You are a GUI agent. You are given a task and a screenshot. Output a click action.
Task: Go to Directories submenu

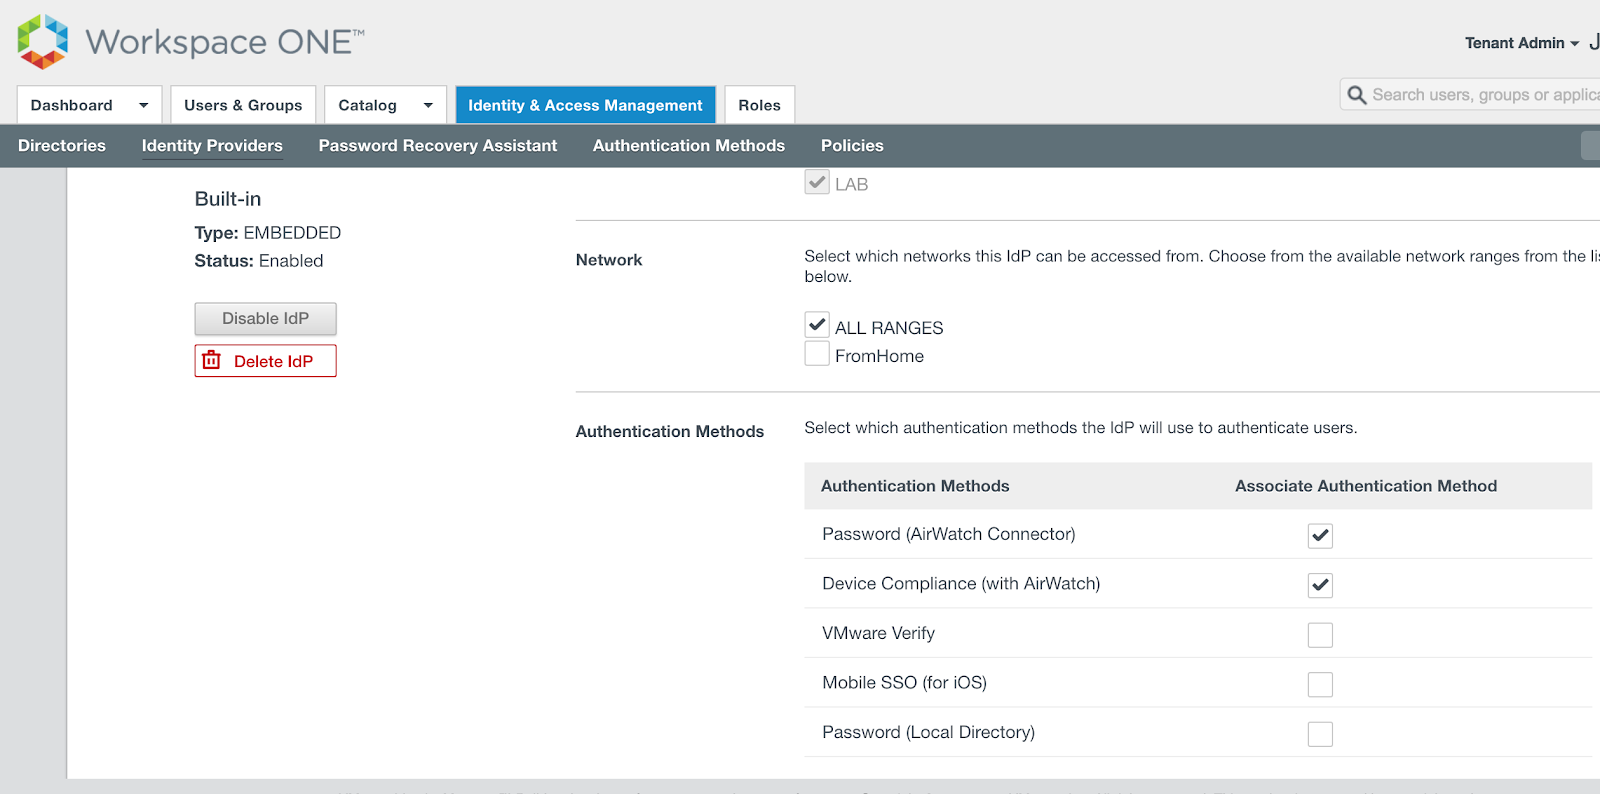(x=62, y=146)
